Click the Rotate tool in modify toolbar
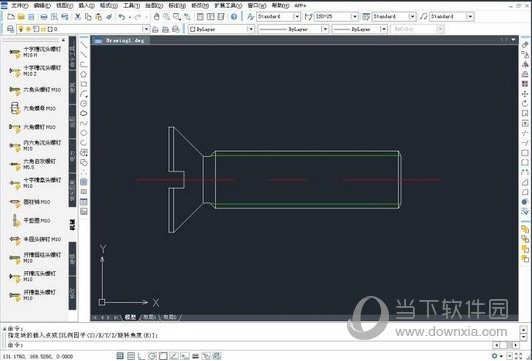This screenshot has width=532, height=361. pos(525,103)
